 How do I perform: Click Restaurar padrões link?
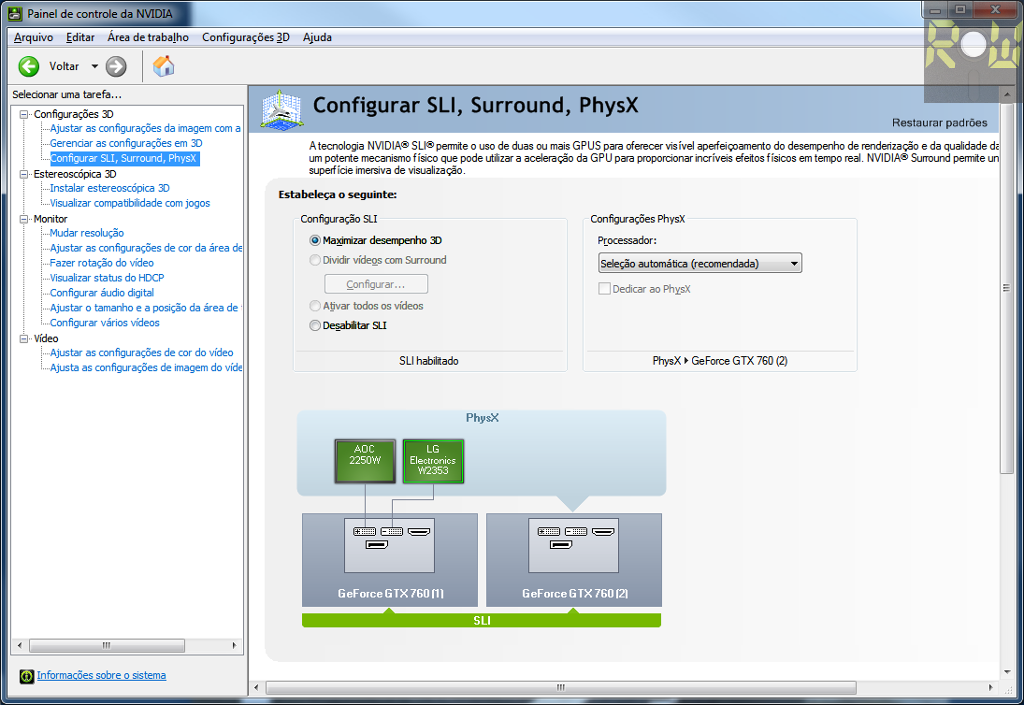(x=940, y=123)
